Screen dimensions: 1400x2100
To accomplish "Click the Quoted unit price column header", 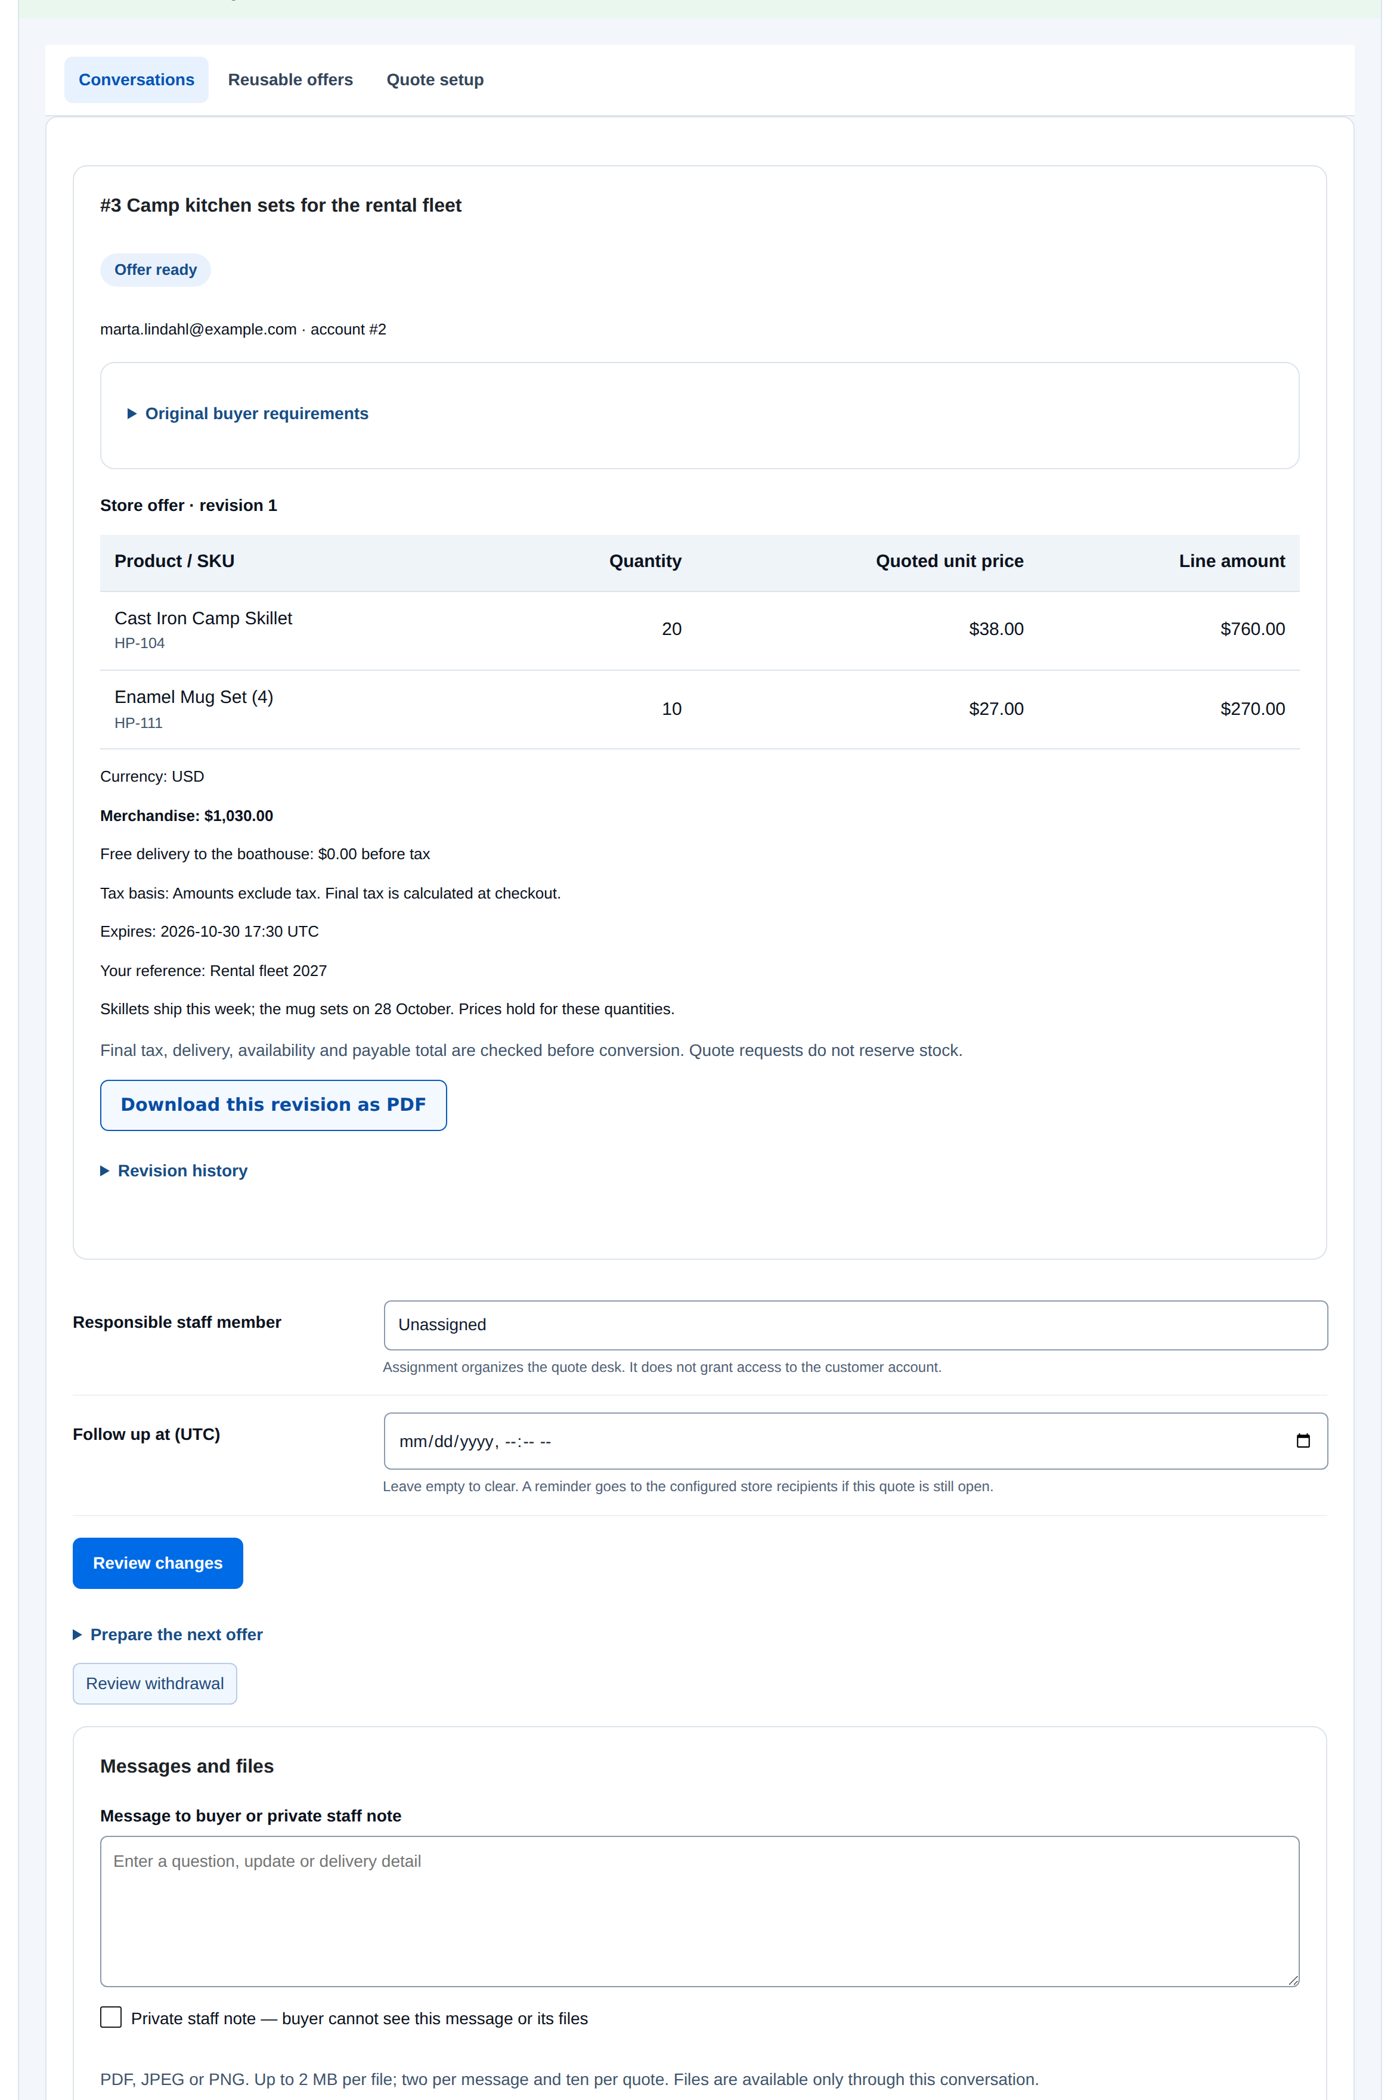I will coord(949,562).
